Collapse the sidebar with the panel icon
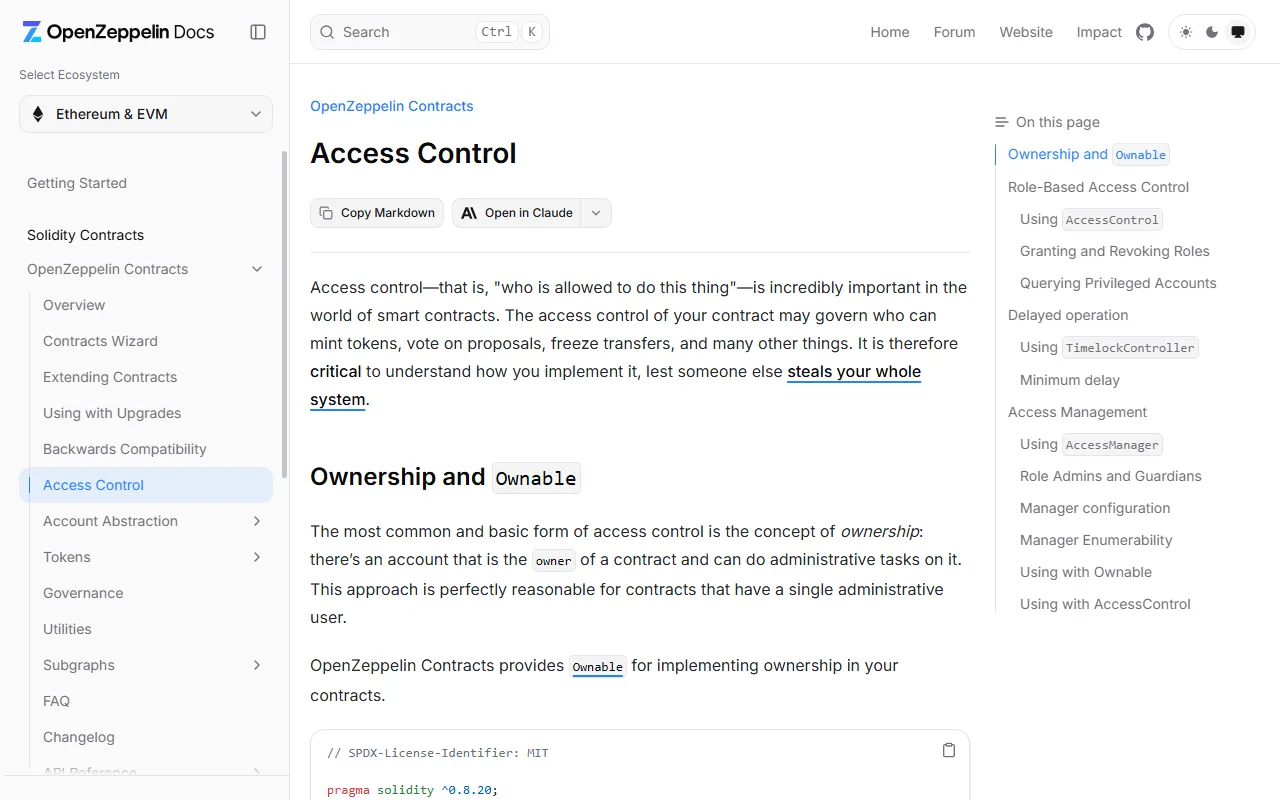1280x800 pixels. tap(258, 32)
